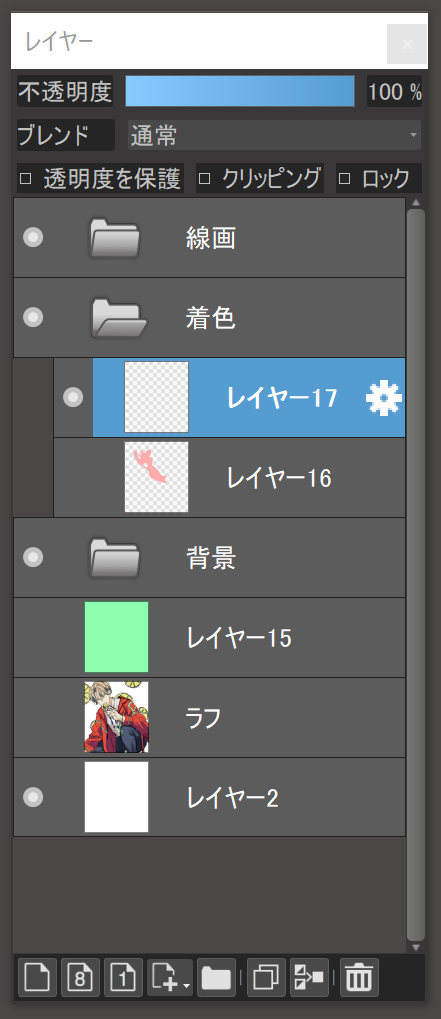Screen dimensions: 441x1019
Task: Create a new layer folder icon
Action: click(x=217, y=977)
